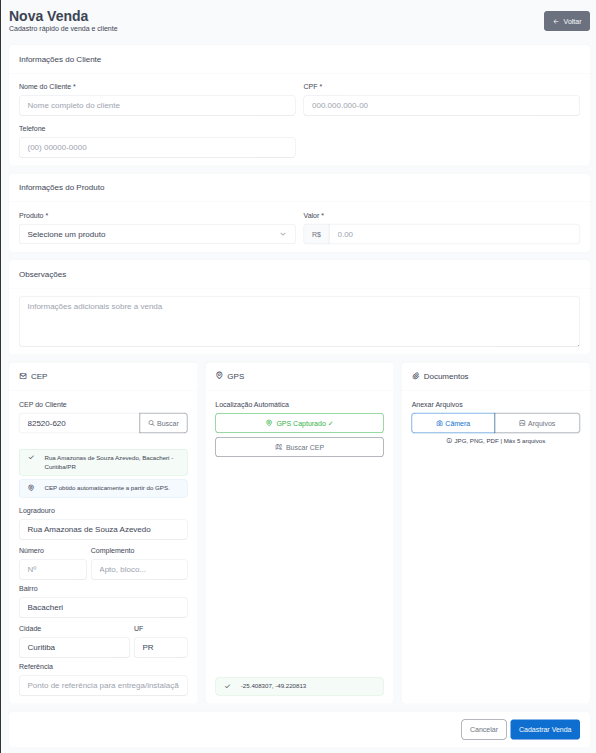Viewport: 596px width, 753px height.
Task: Click the paperclip icon next to Documentos
Action: tap(416, 376)
